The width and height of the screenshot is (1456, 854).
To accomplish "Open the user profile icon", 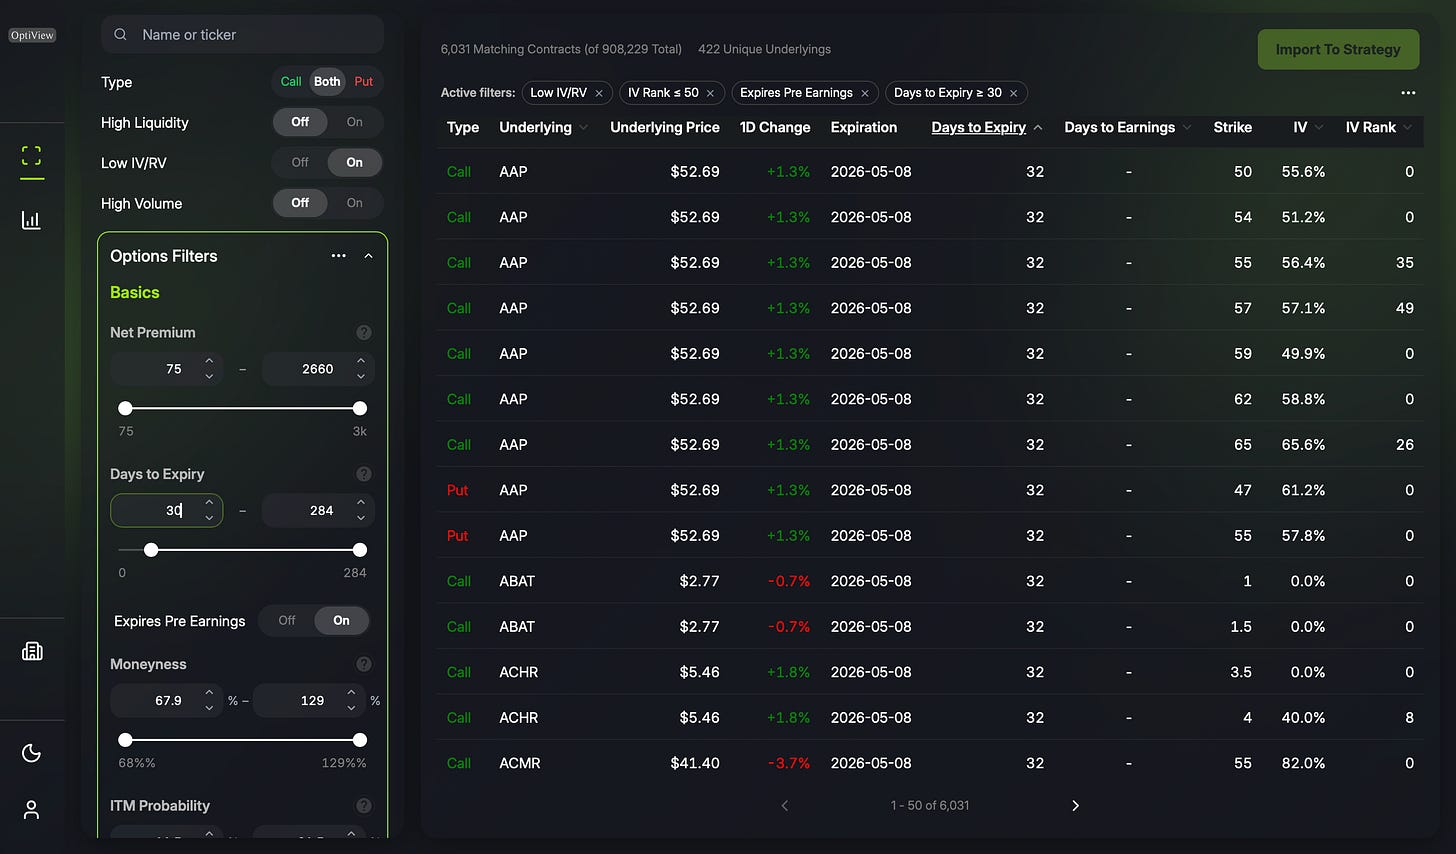I will (31, 810).
